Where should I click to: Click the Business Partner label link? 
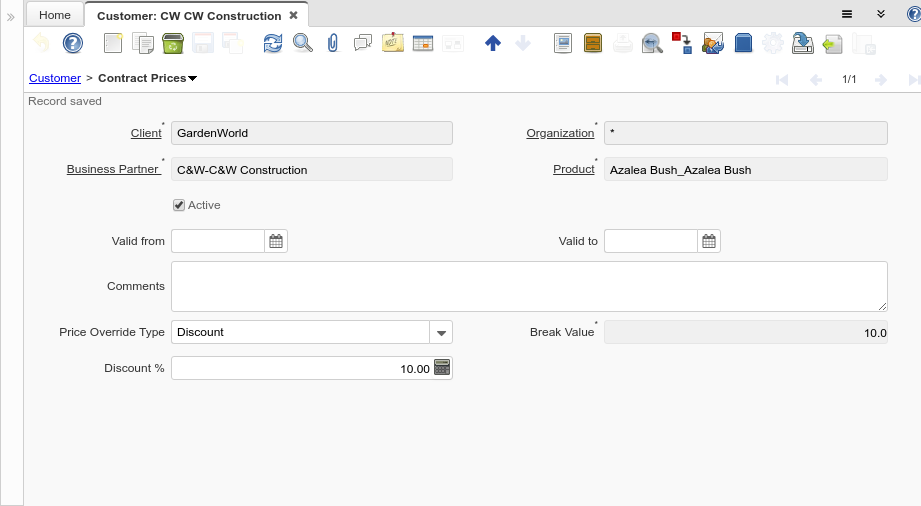[x=112, y=169]
